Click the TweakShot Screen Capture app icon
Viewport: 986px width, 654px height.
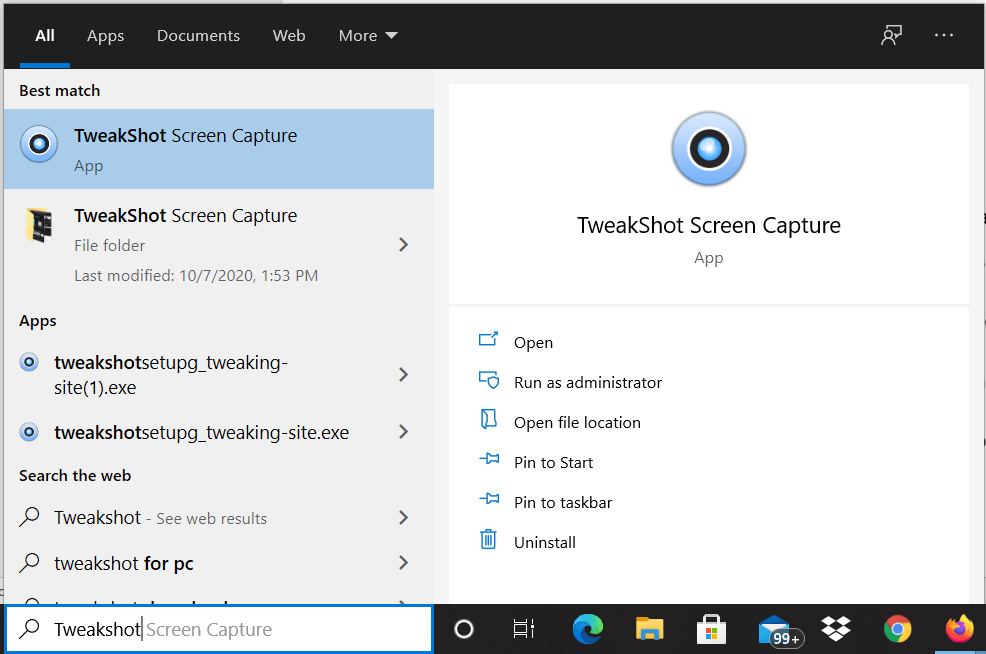(38, 143)
